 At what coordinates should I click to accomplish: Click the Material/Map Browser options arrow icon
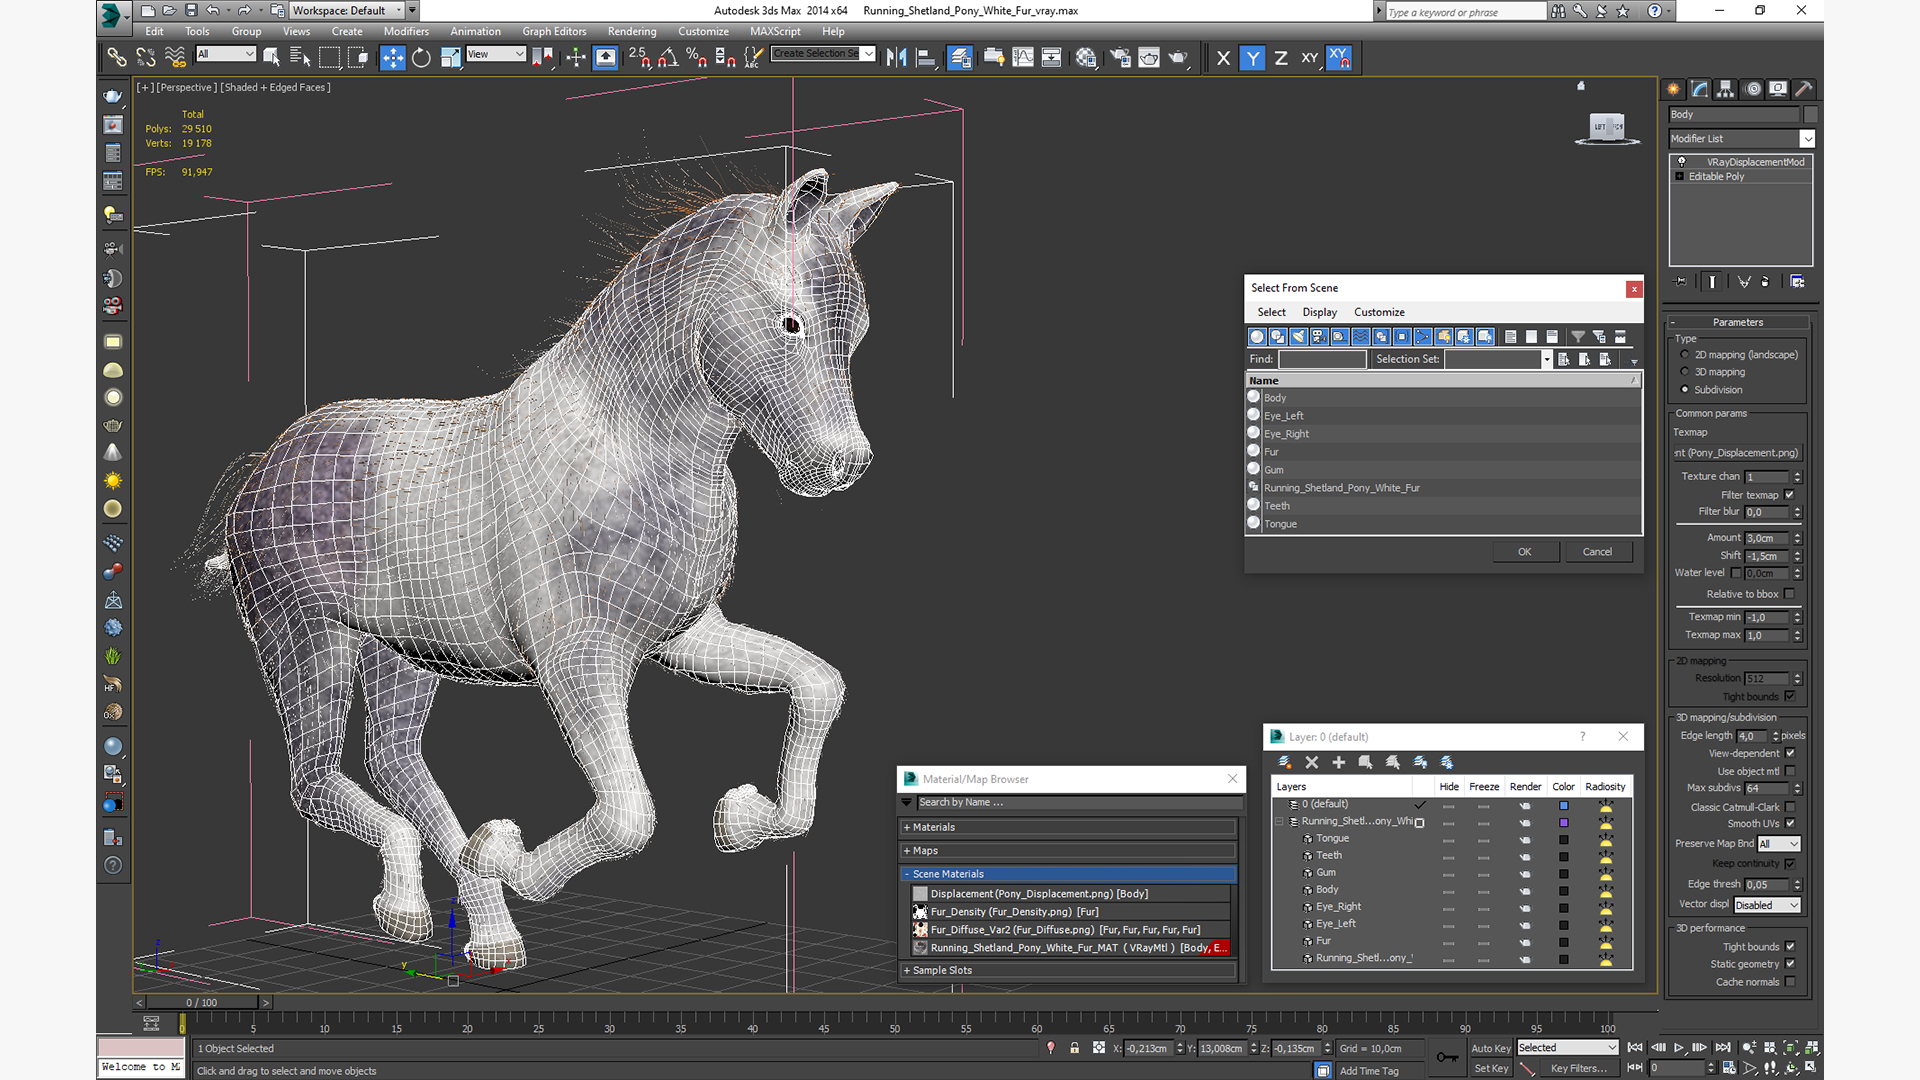(906, 802)
